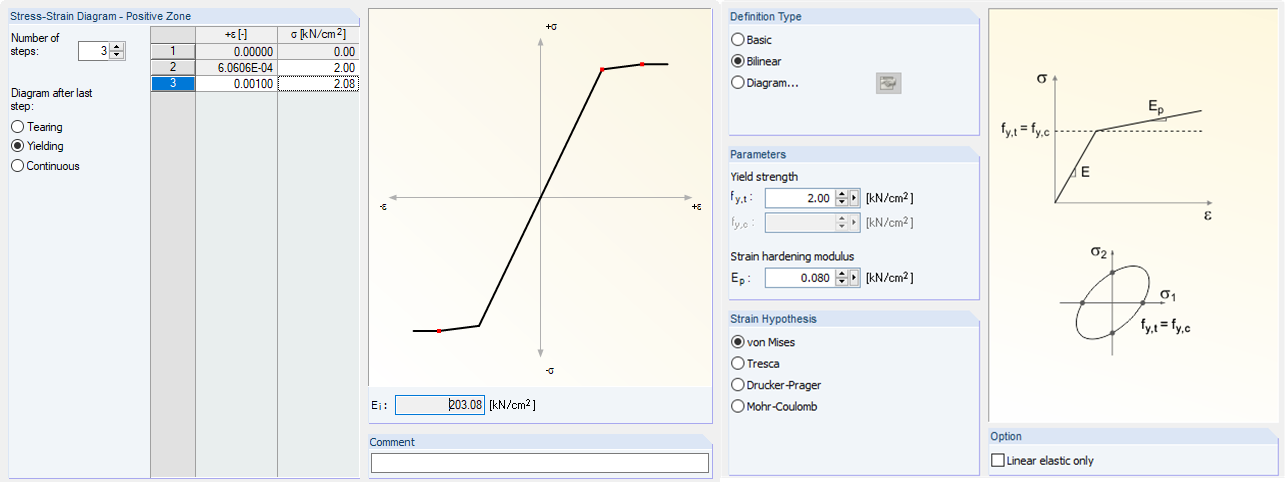Select the Tearing option
1285x482 pixels.
tap(17, 127)
